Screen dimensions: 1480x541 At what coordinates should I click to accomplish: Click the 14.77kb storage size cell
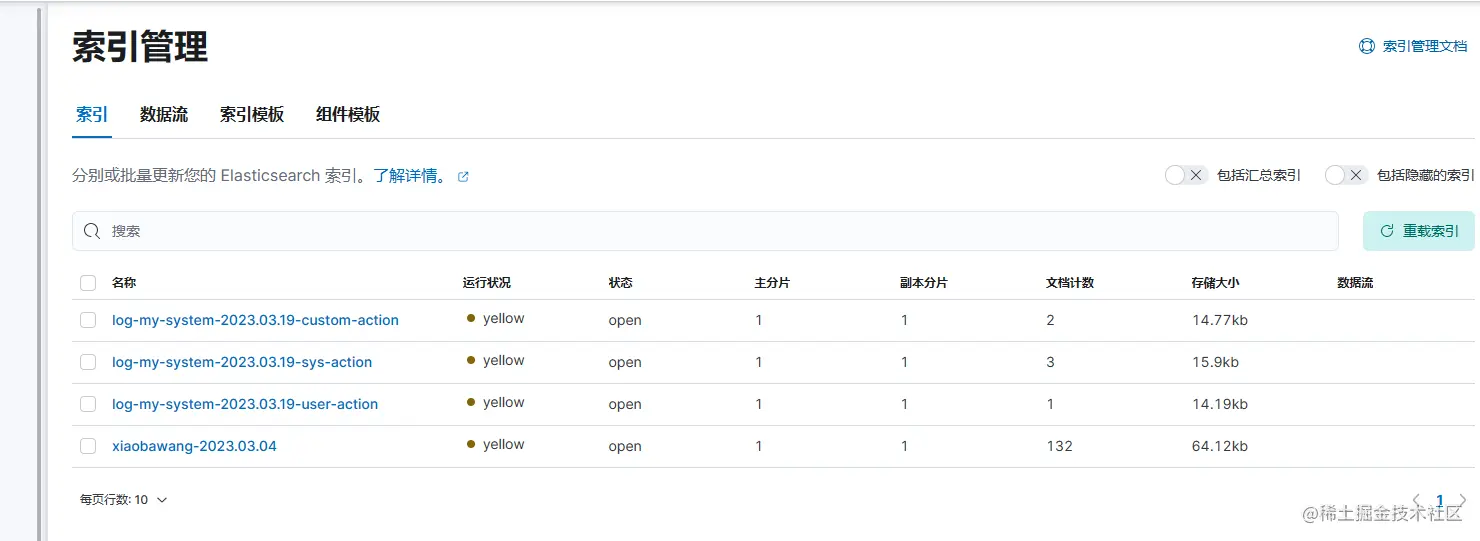(1220, 320)
